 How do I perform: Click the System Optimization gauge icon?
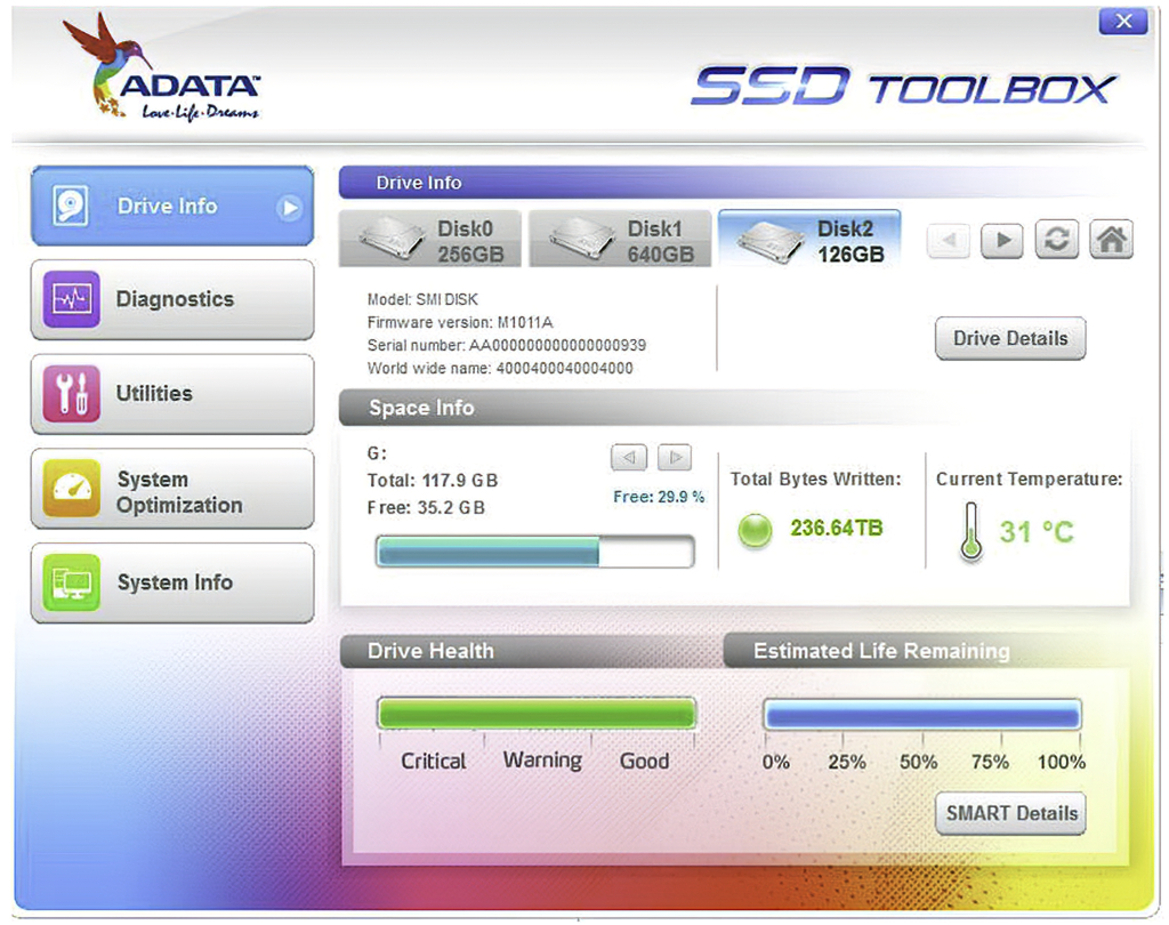click(x=71, y=488)
